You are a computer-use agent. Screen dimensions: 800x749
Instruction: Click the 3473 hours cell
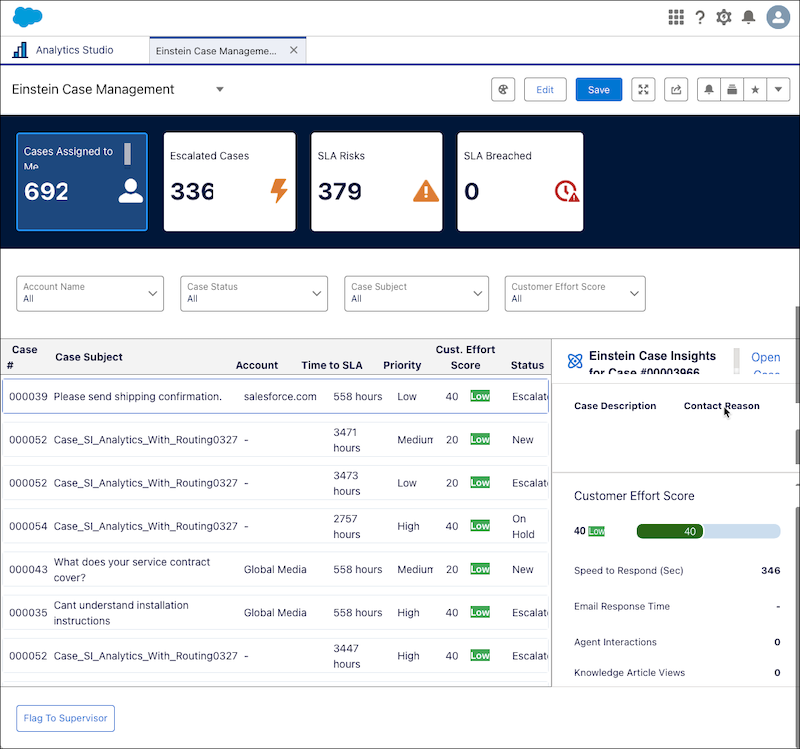pos(347,483)
